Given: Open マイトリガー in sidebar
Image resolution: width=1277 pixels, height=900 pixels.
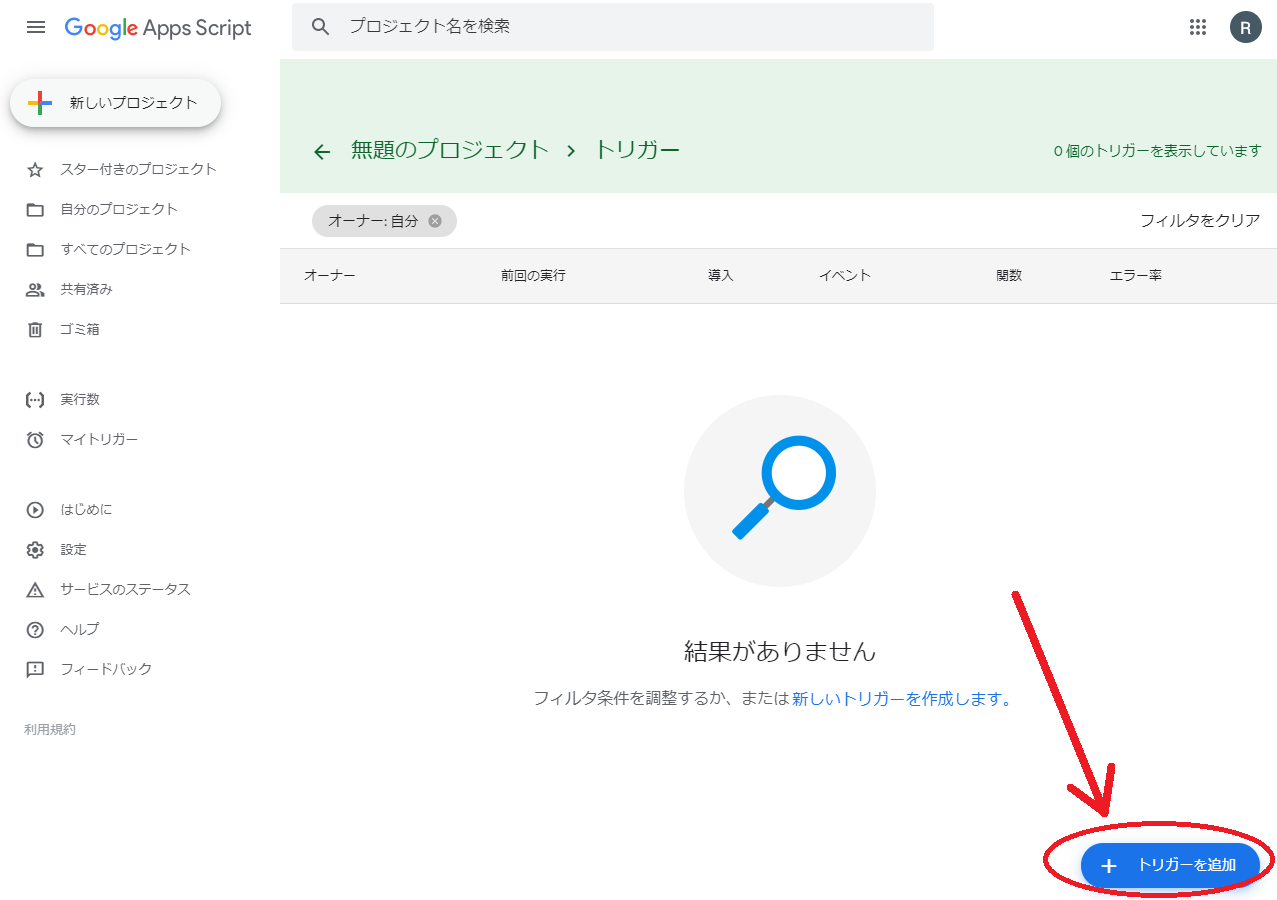Looking at the screenshot, I should [x=99, y=439].
